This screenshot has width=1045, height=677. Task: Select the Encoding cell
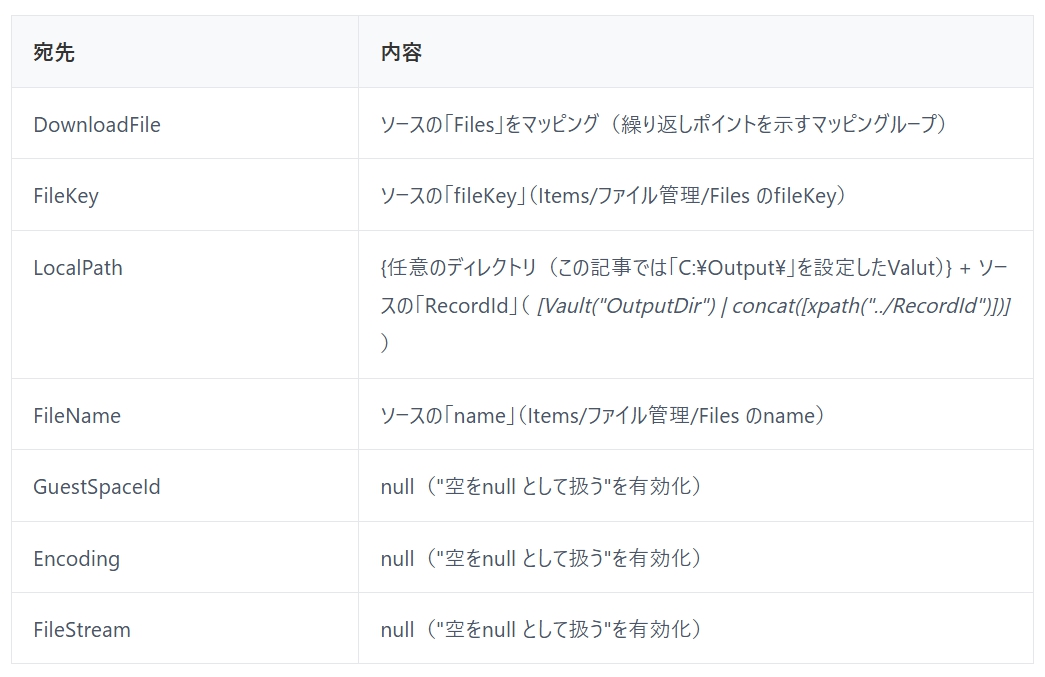(x=76, y=558)
